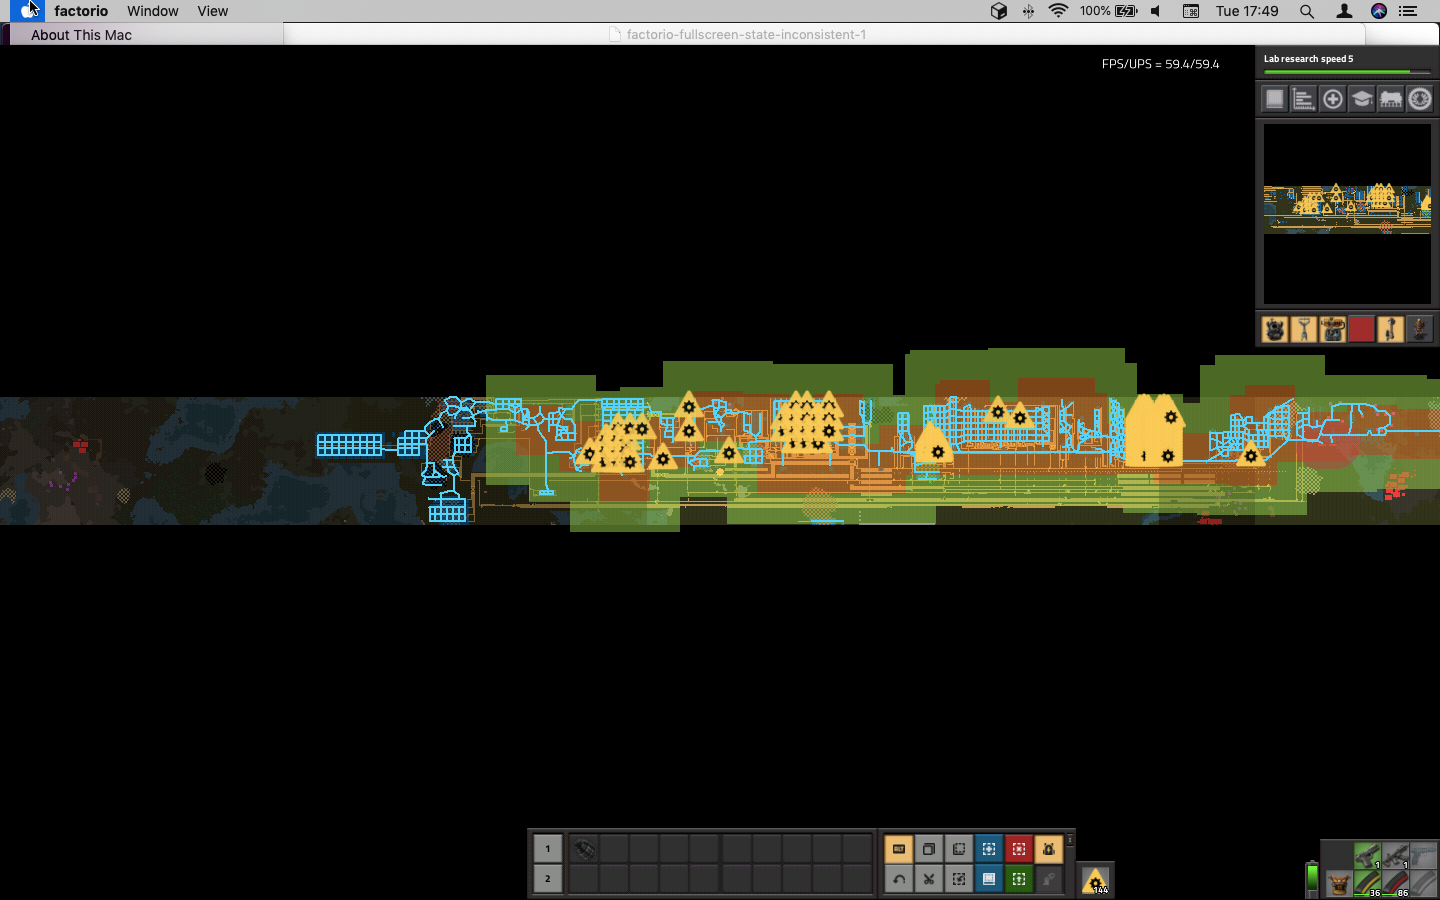Select the submachine gun weapon slot
Screen dimensions: 1440x900
click(1396, 856)
